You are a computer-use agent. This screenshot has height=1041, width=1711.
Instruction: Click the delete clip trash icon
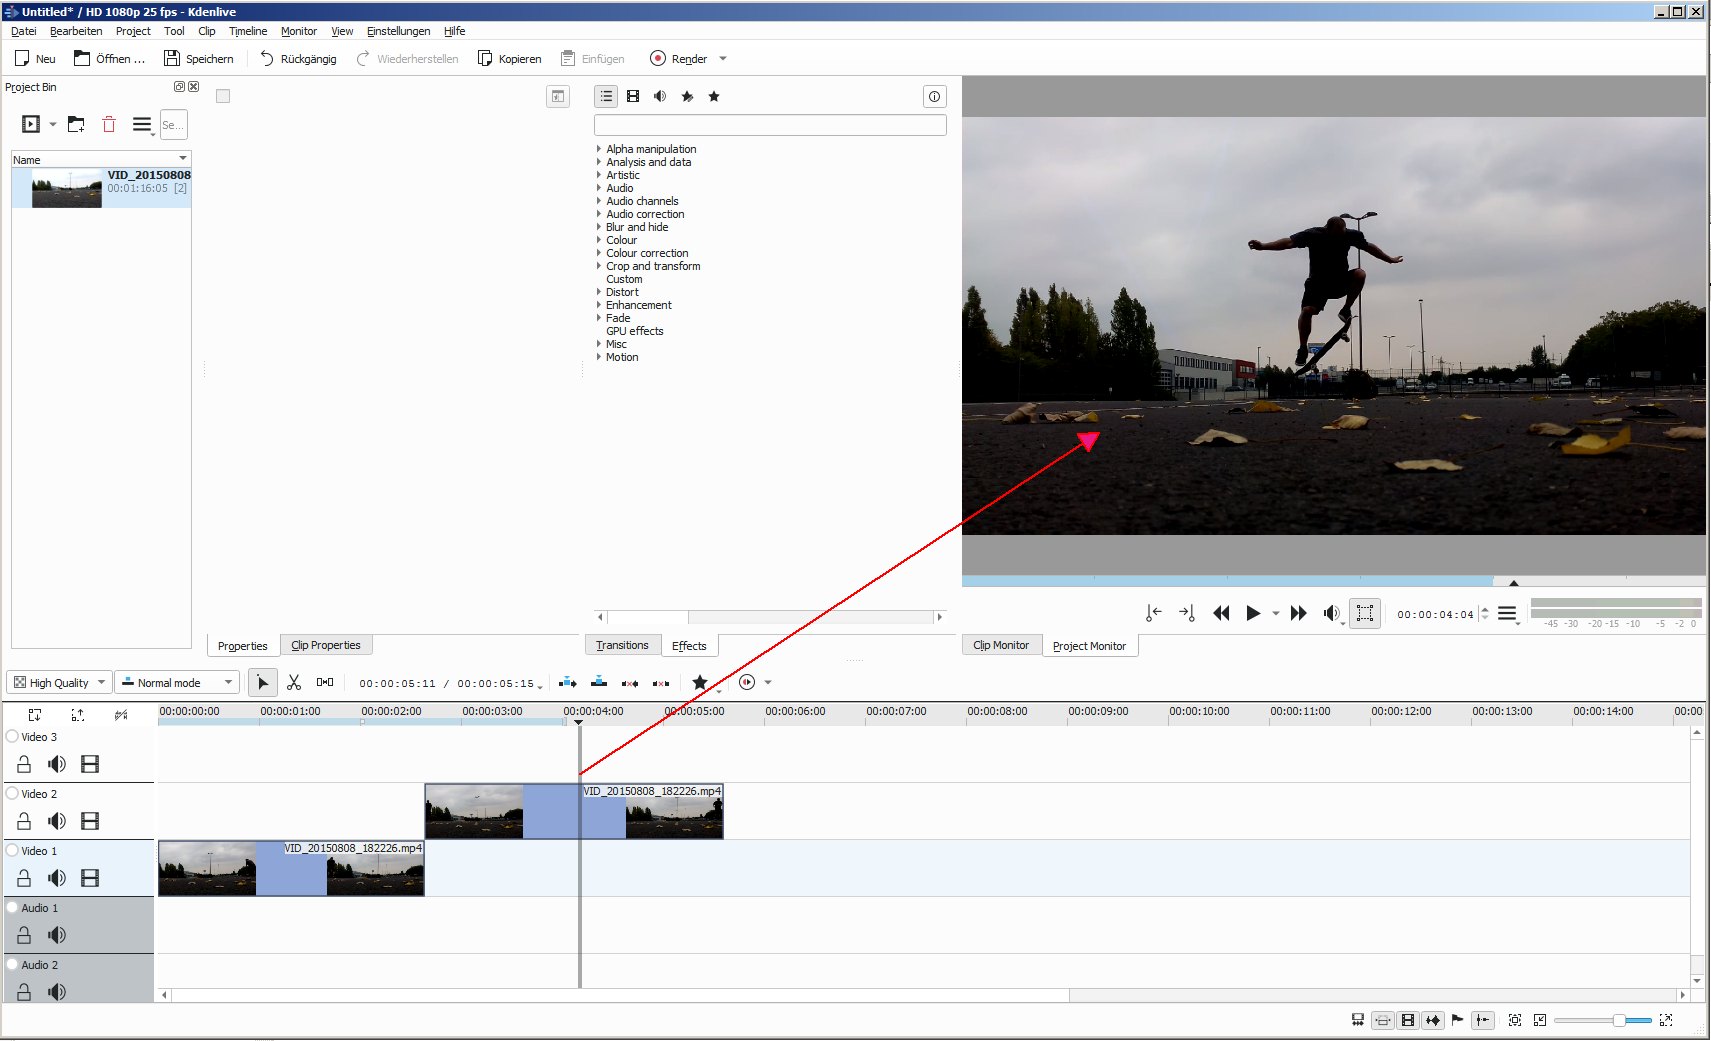pos(109,125)
